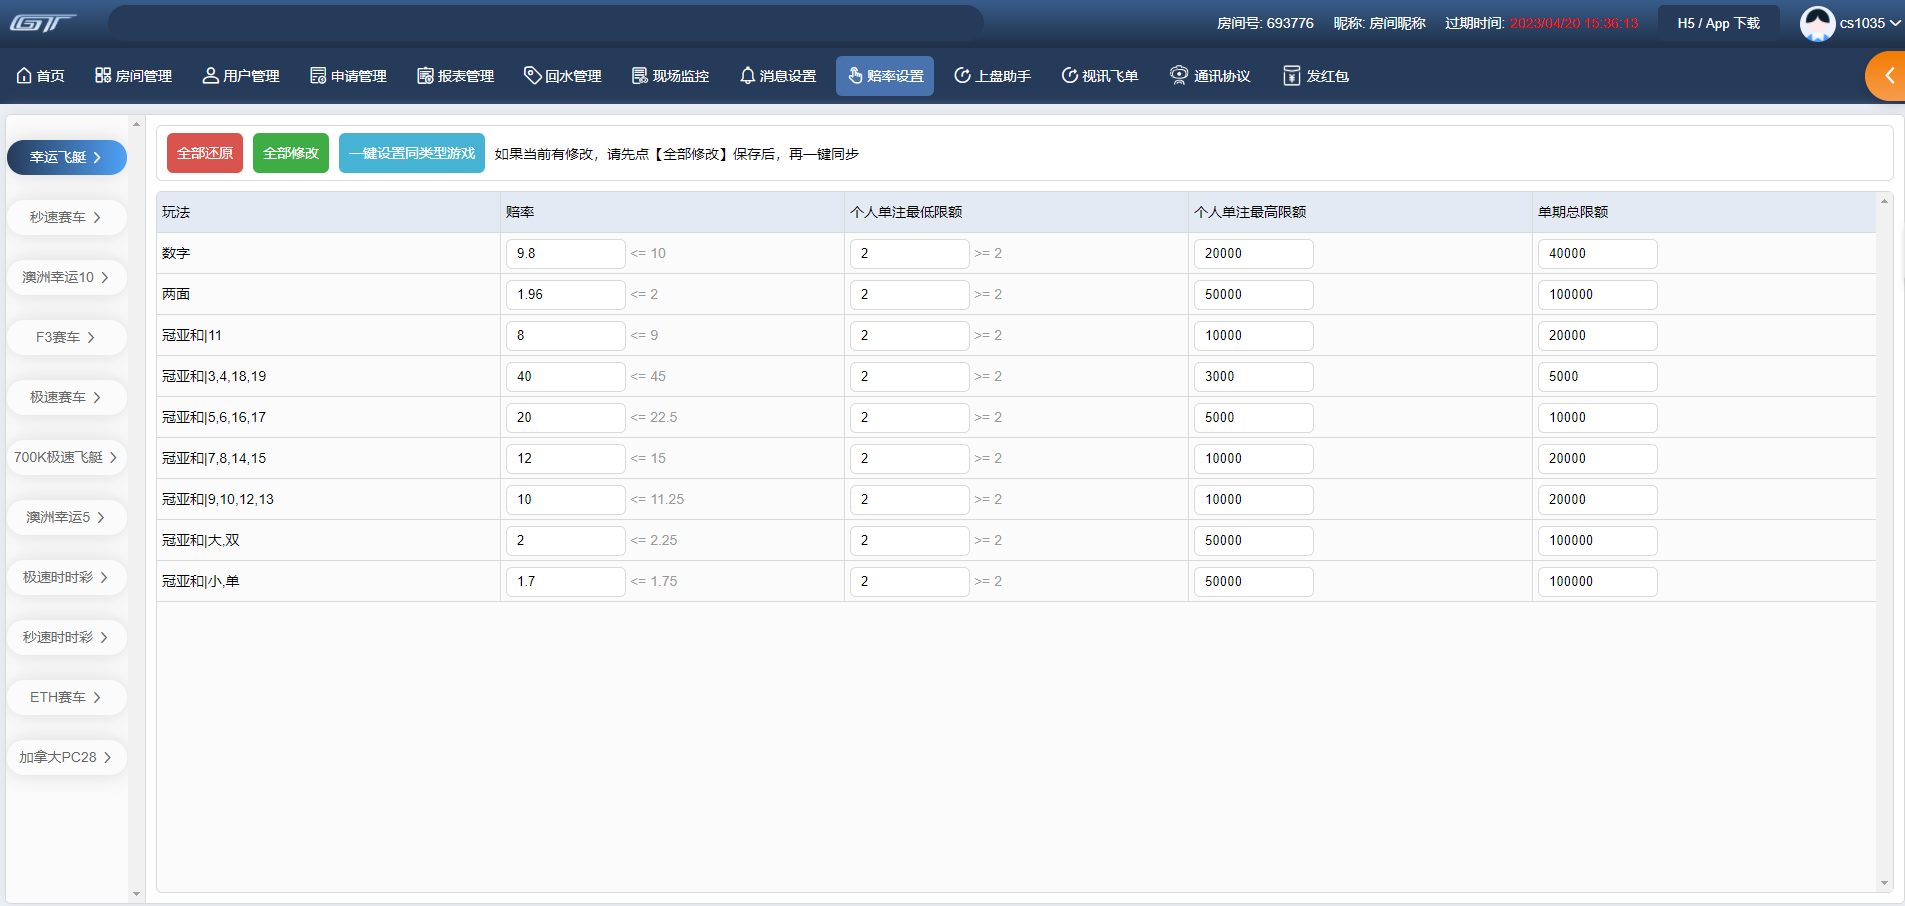The width and height of the screenshot is (1905, 906).
Task: Open 消息设置 message settings
Action: pyautogui.click(x=778, y=76)
